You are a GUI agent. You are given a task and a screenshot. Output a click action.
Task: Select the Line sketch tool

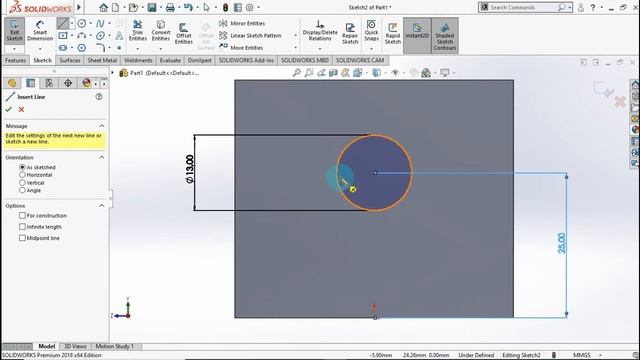click(x=63, y=23)
